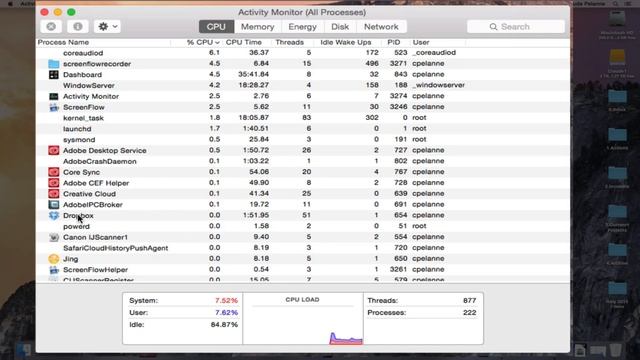Sort by CPU Time column
The height and width of the screenshot is (360, 640).
tap(244, 42)
